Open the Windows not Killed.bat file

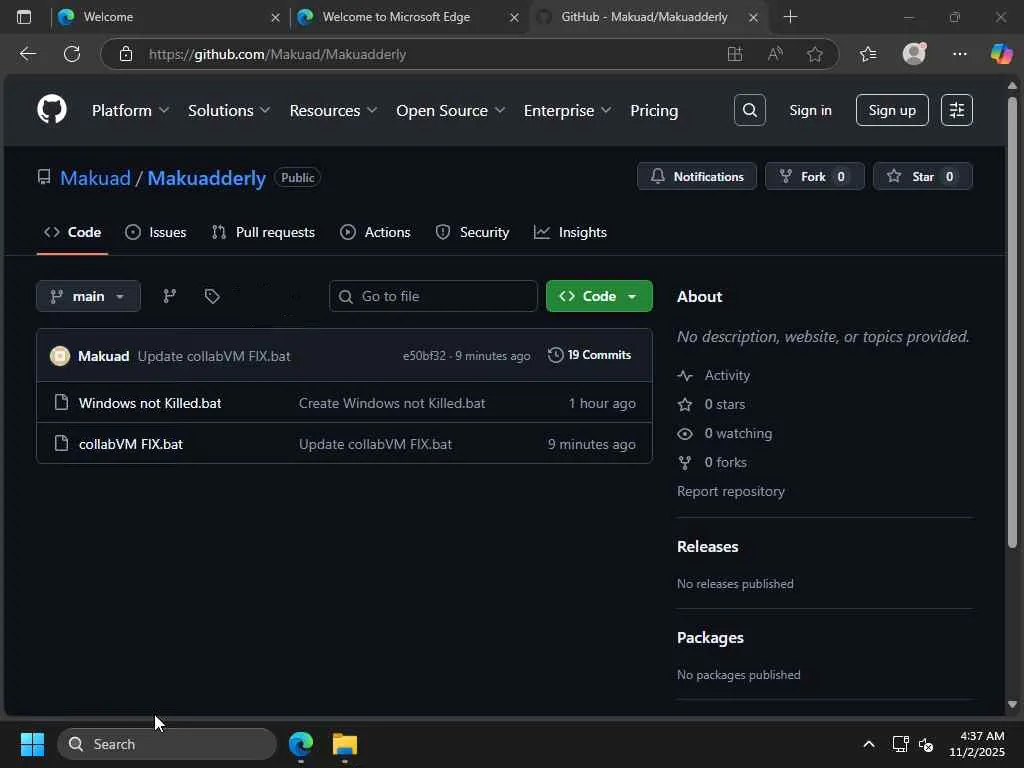pos(150,403)
